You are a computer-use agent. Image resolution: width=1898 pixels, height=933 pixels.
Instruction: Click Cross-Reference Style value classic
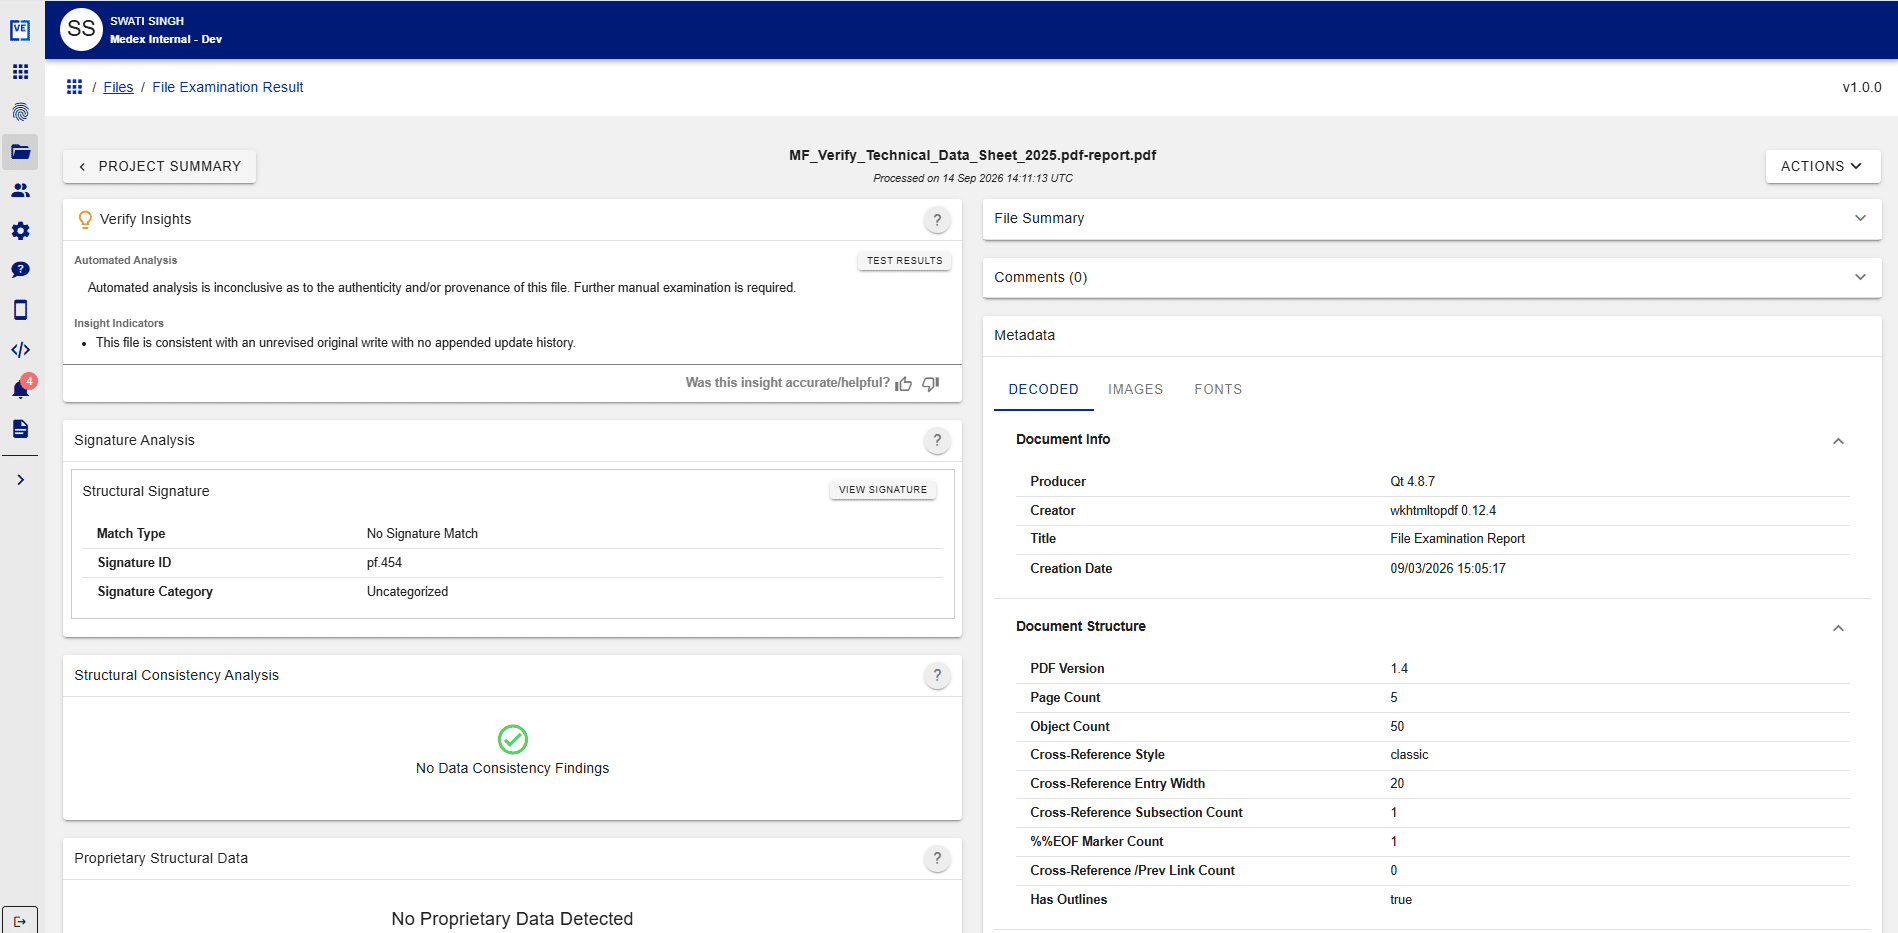click(x=1409, y=754)
